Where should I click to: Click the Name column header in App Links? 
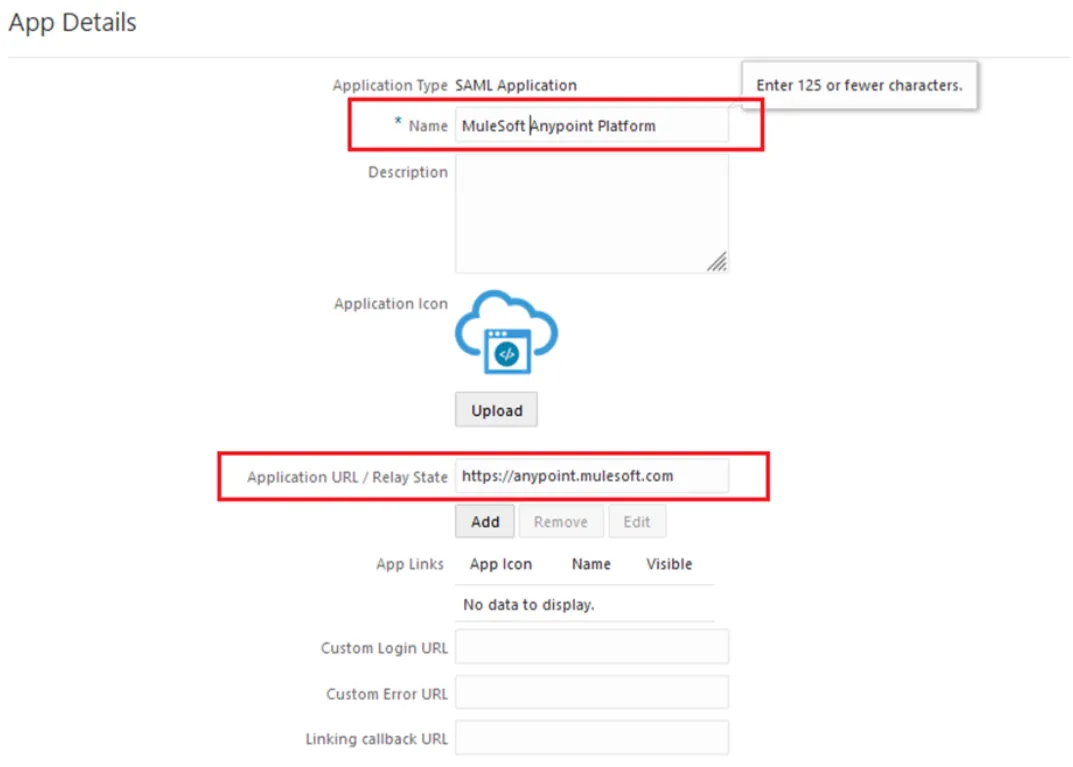pyautogui.click(x=591, y=564)
